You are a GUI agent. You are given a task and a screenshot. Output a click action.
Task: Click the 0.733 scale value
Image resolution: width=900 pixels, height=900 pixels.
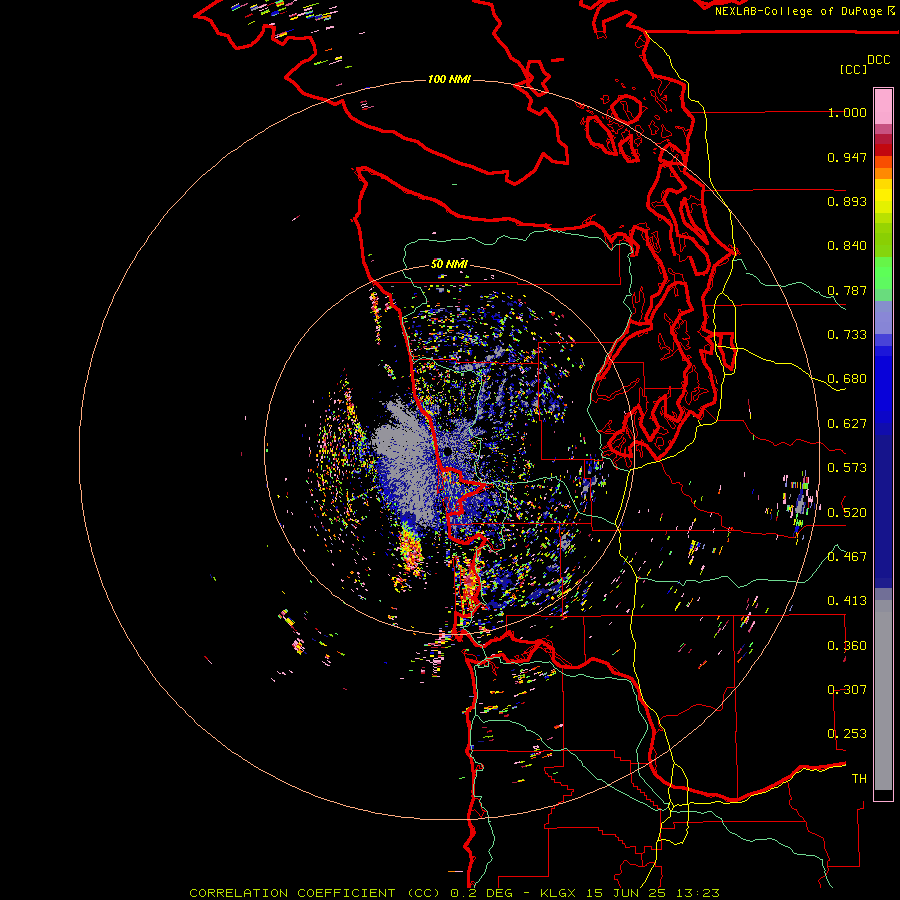click(x=847, y=335)
